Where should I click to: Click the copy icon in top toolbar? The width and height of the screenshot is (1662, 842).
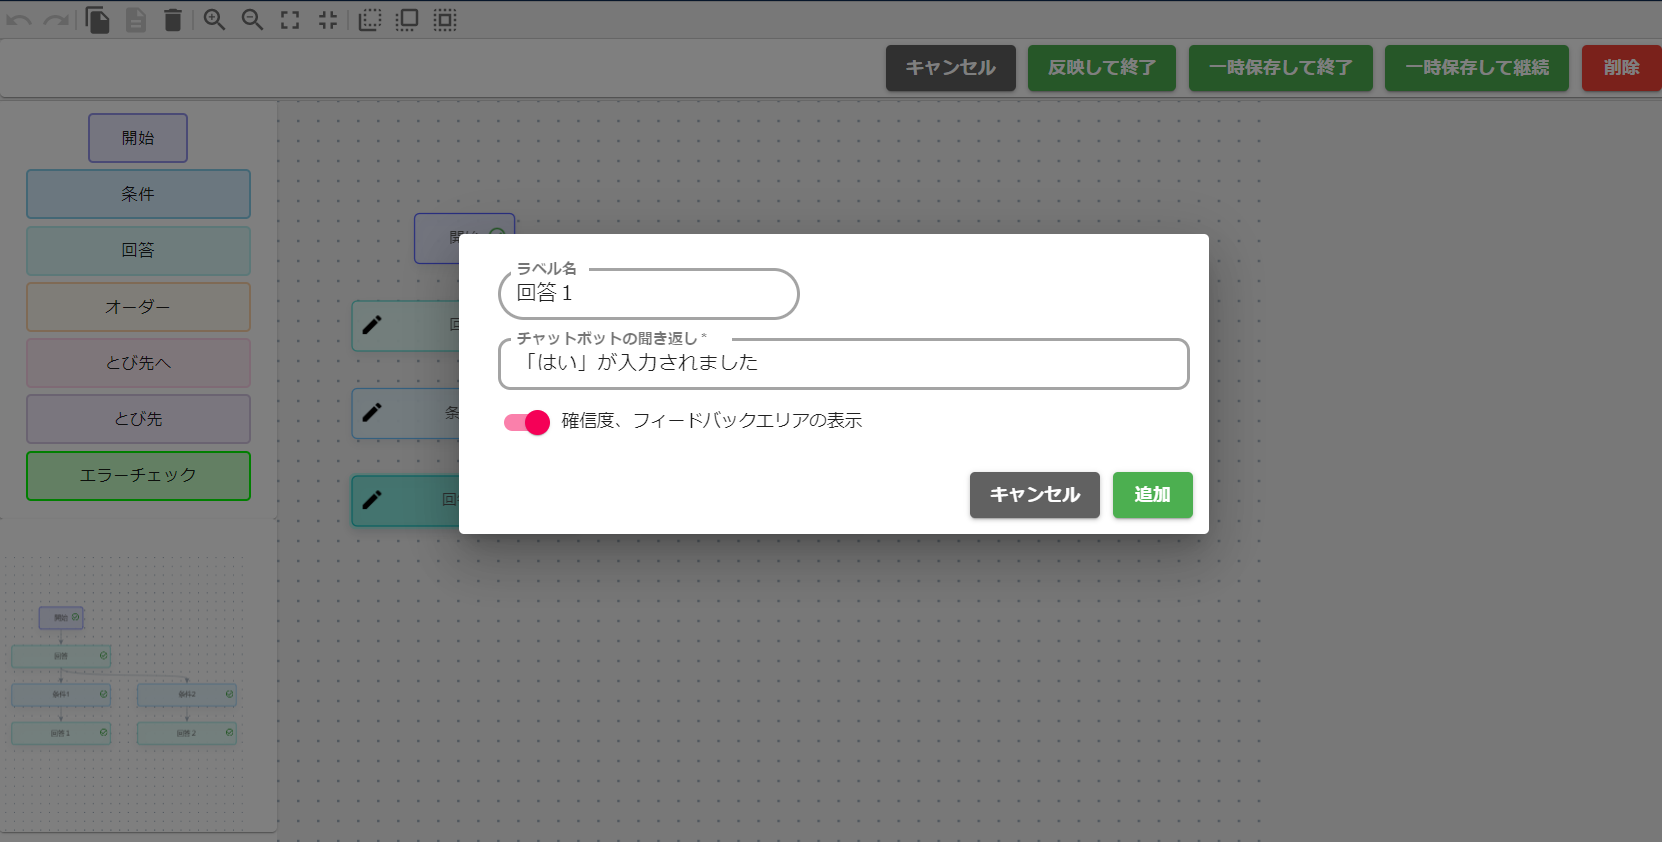(97, 20)
